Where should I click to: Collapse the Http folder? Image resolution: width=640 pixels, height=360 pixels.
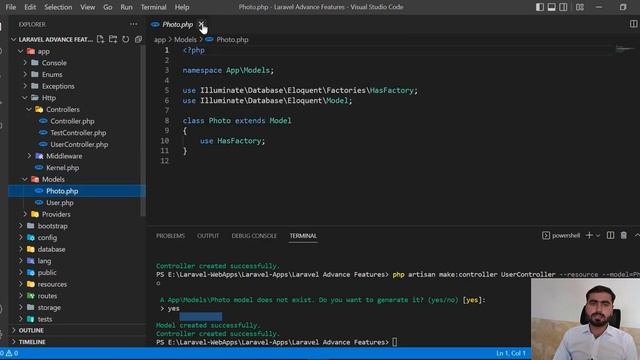tap(77, 98)
